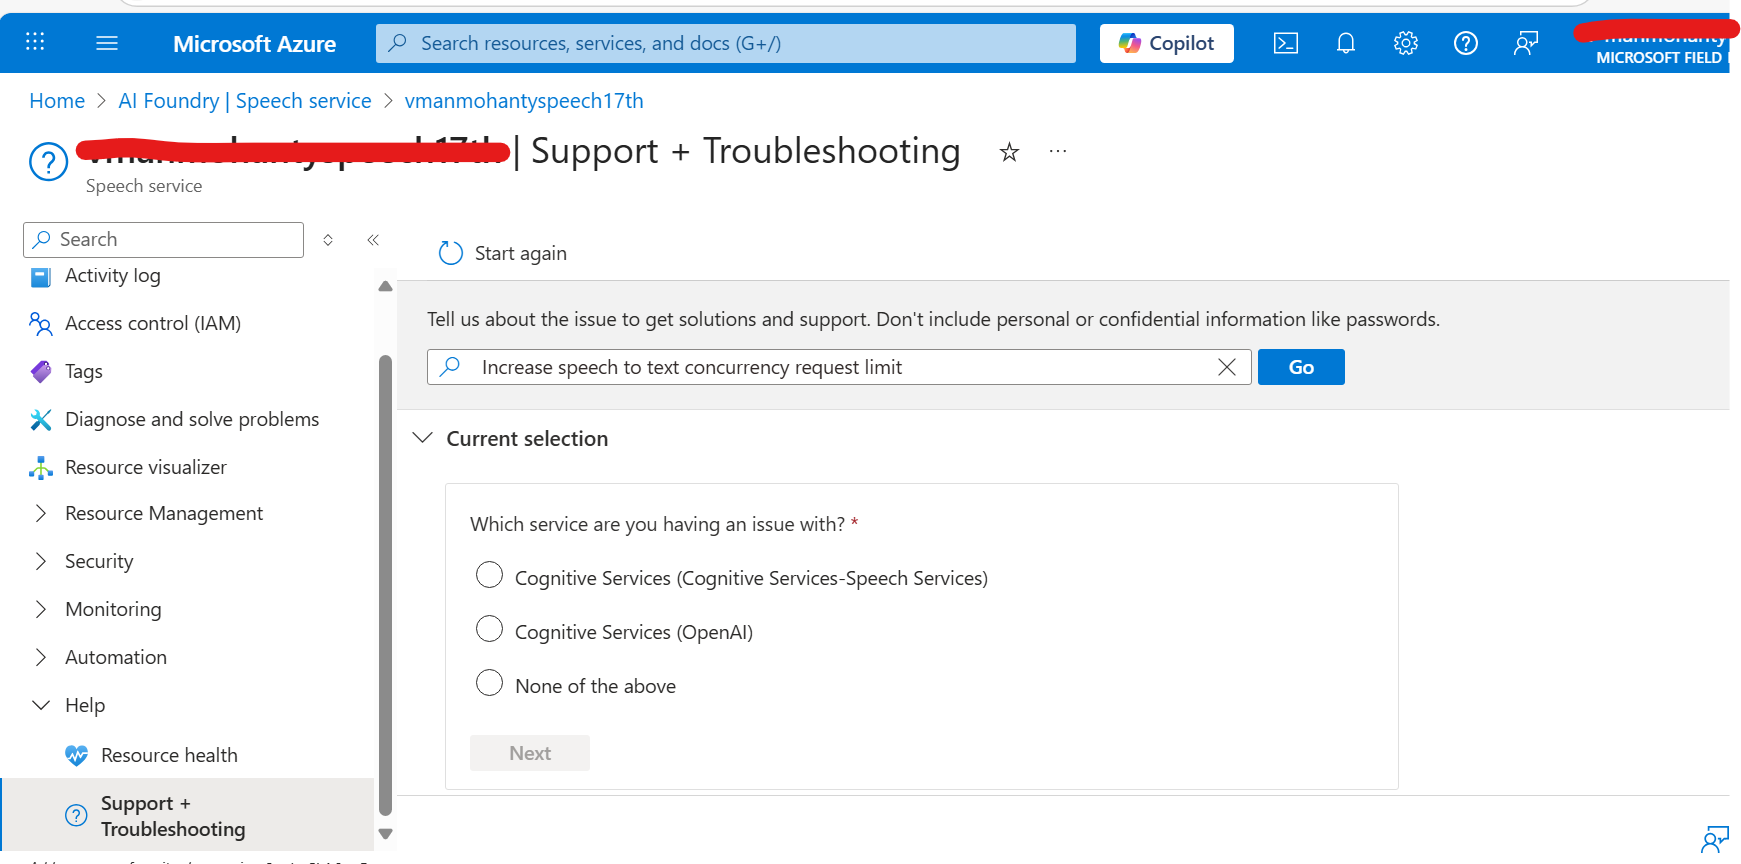Select Cognitive Services (OpenAI) radio option
This screenshot has width=1741, height=864.
(x=489, y=629)
